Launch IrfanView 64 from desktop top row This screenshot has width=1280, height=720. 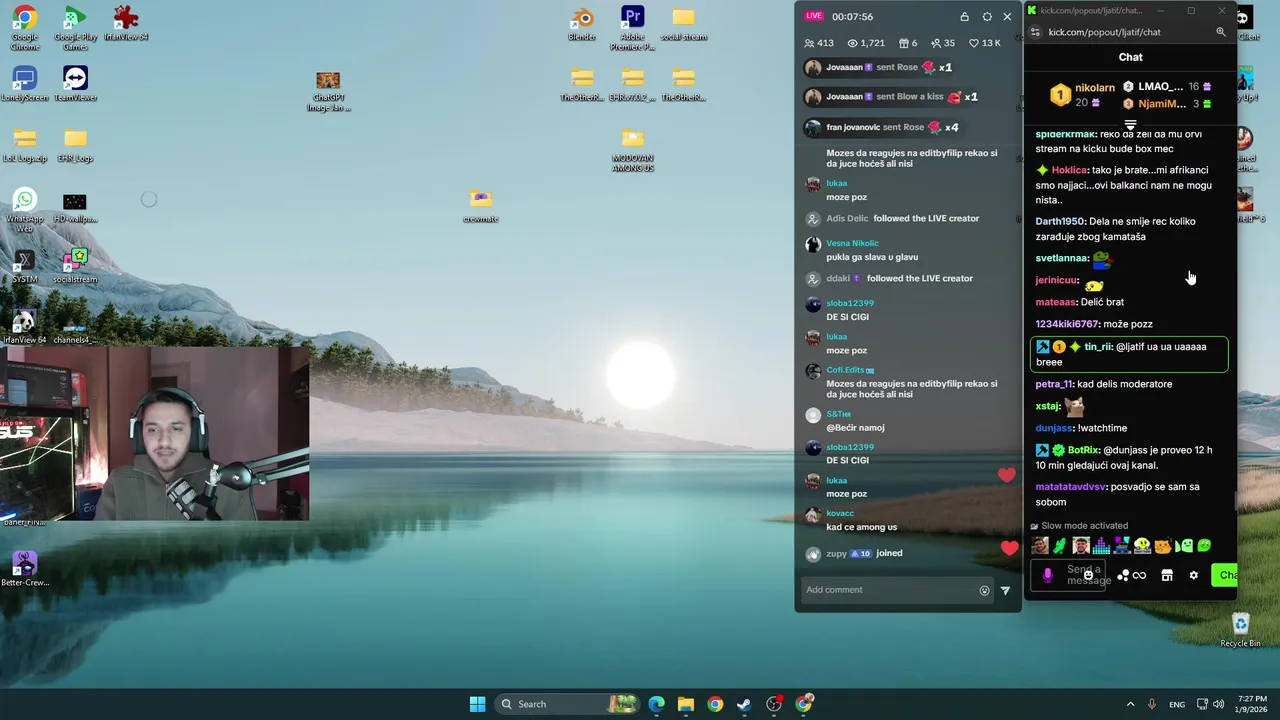tap(125, 23)
